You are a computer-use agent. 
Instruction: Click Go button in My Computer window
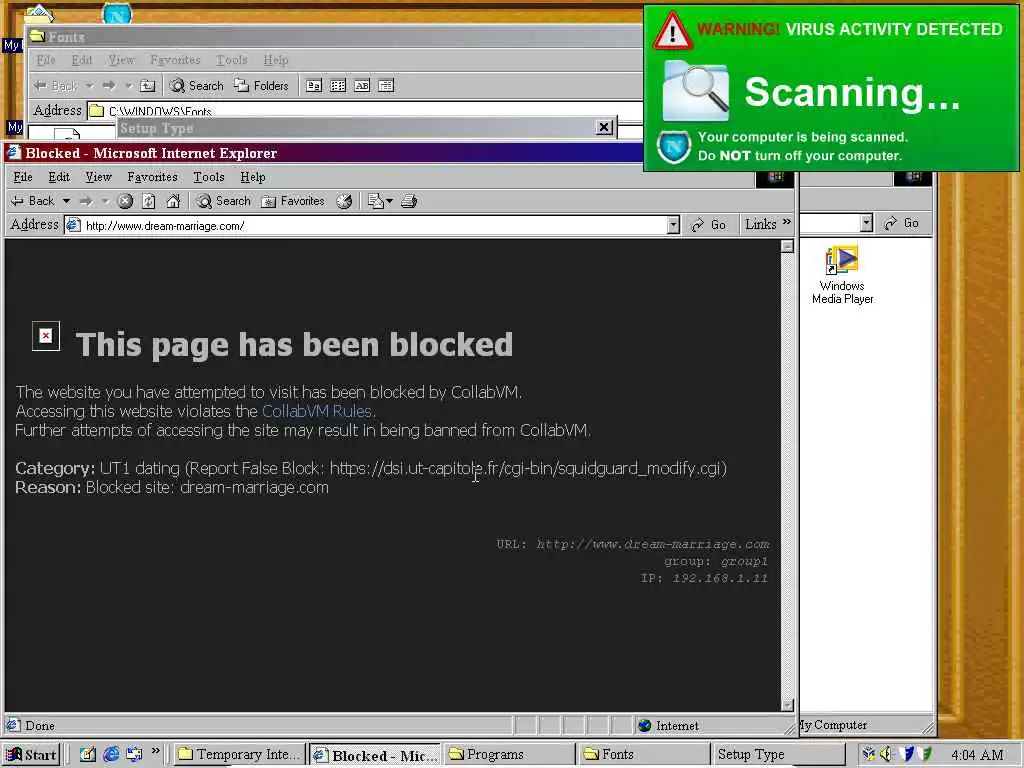pos(903,223)
